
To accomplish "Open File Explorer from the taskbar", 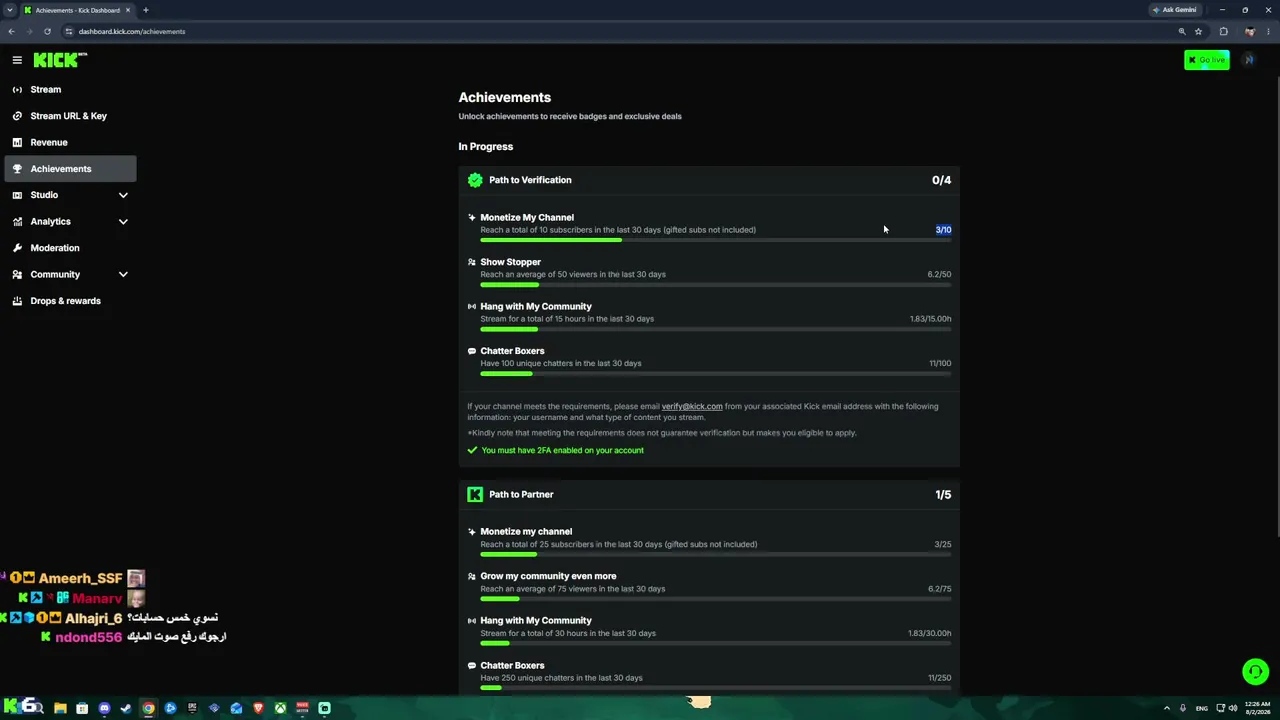I will point(60,708).
